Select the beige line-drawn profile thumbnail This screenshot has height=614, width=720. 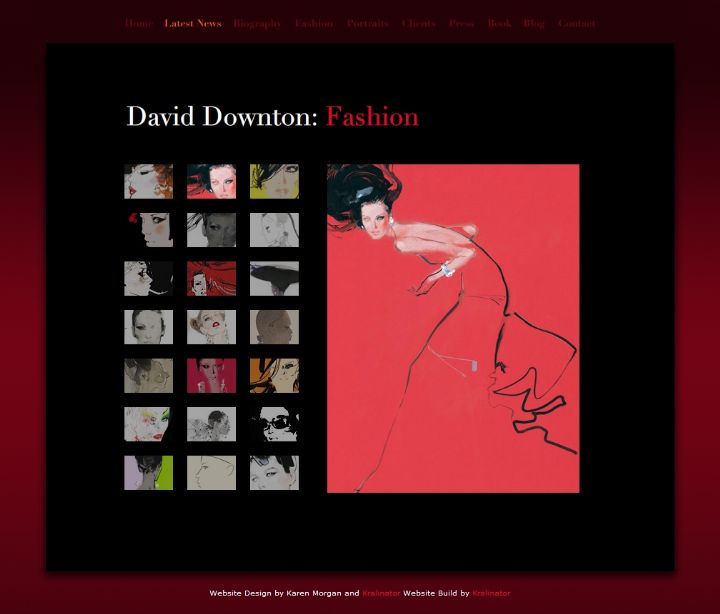click(211, 473)
